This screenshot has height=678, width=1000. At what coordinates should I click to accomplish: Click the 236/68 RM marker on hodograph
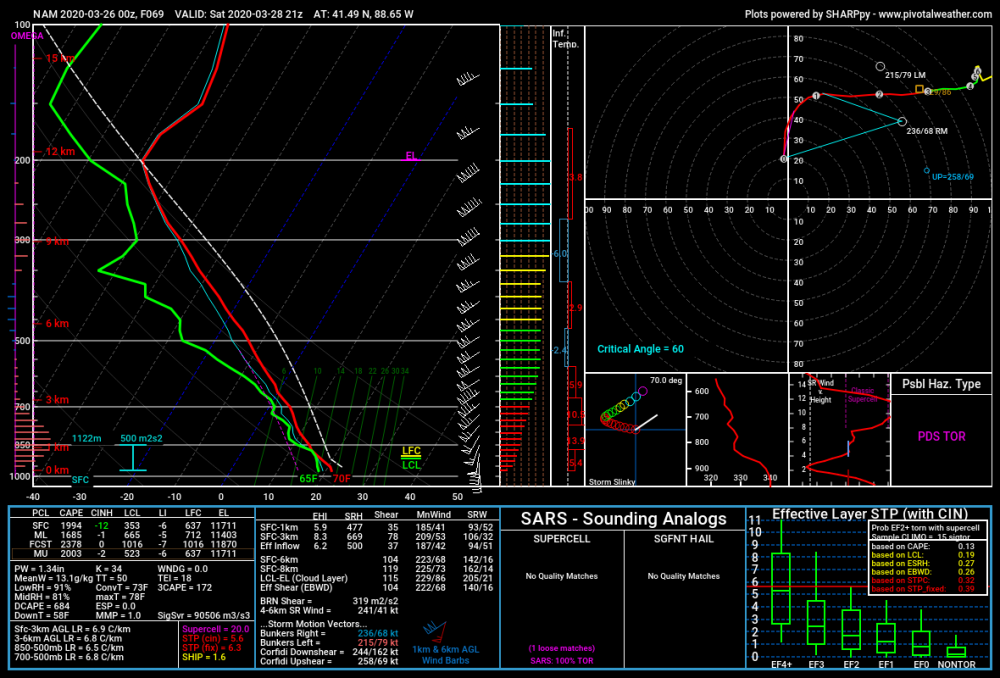click(902, 121)
